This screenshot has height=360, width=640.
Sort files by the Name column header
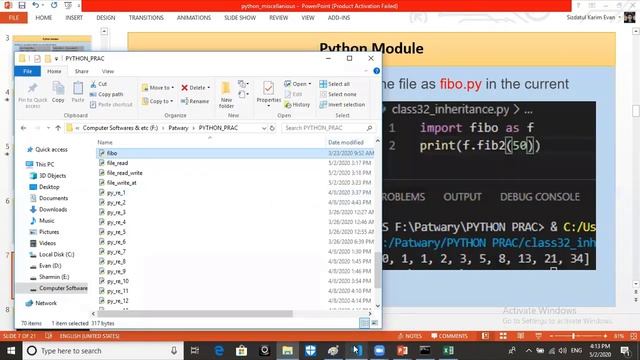pos(105,142)
